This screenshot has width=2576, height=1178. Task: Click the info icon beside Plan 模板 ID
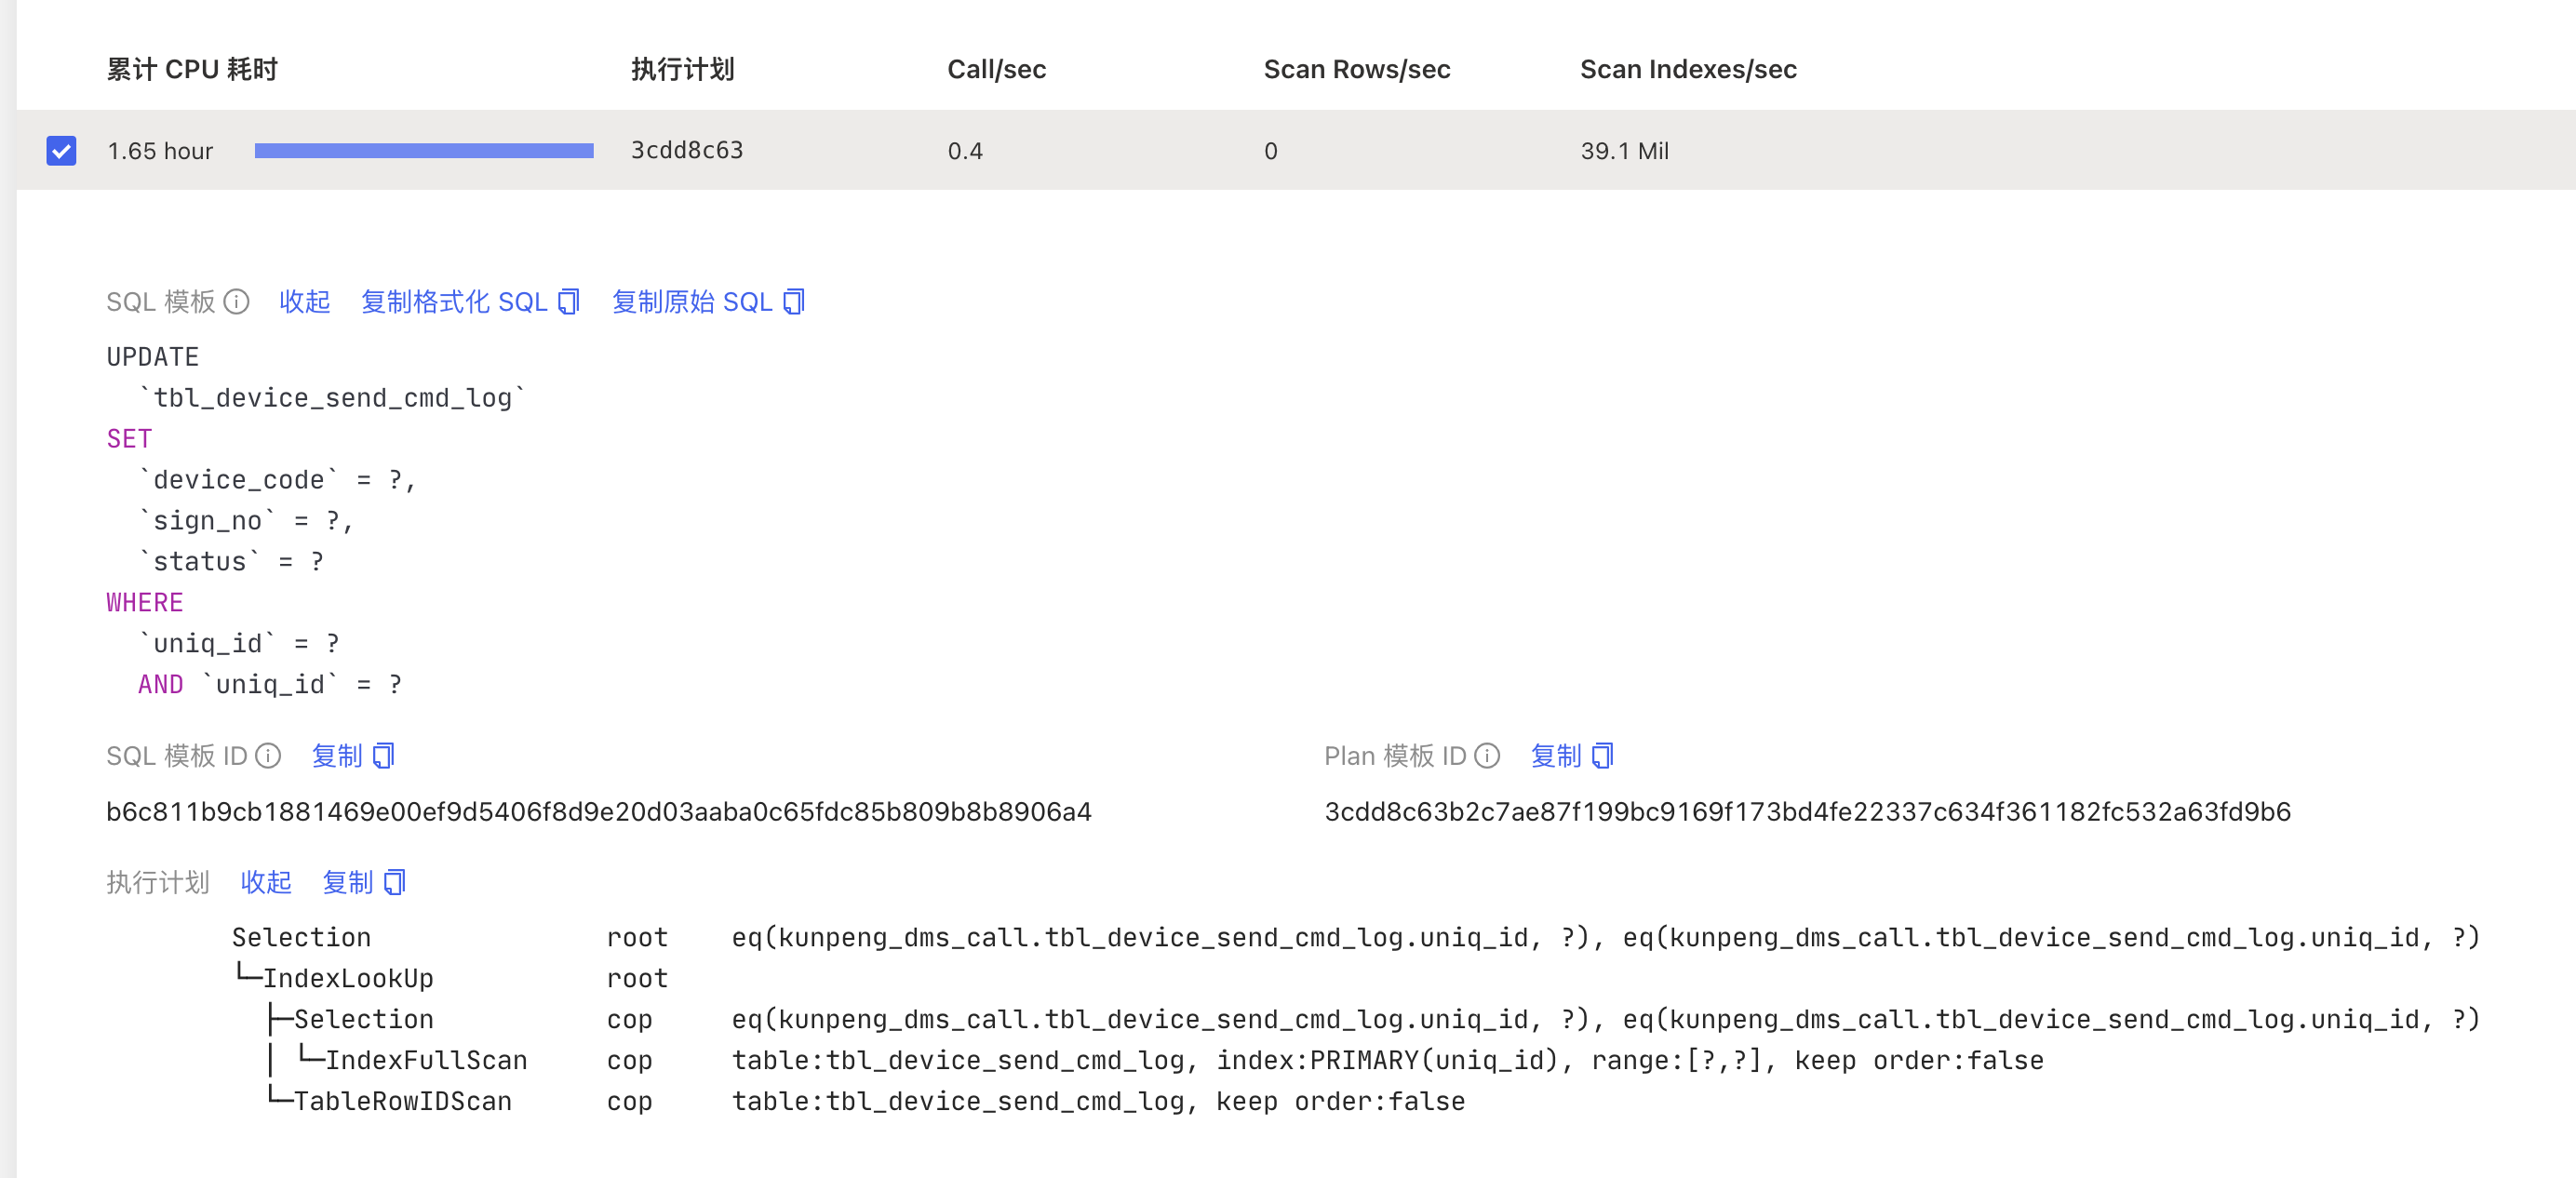point(1487,756)
